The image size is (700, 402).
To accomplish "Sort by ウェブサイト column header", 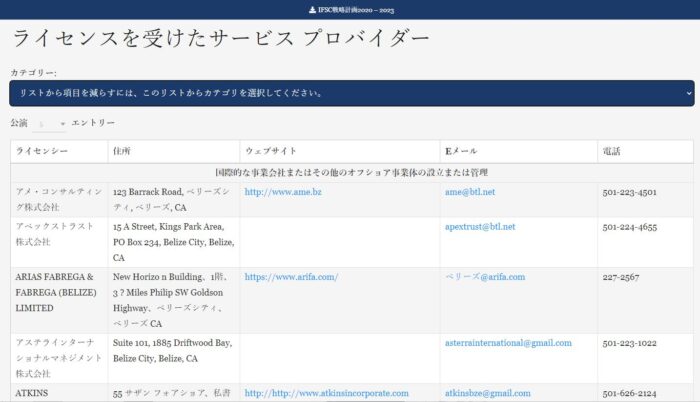I will pos(340,151).
